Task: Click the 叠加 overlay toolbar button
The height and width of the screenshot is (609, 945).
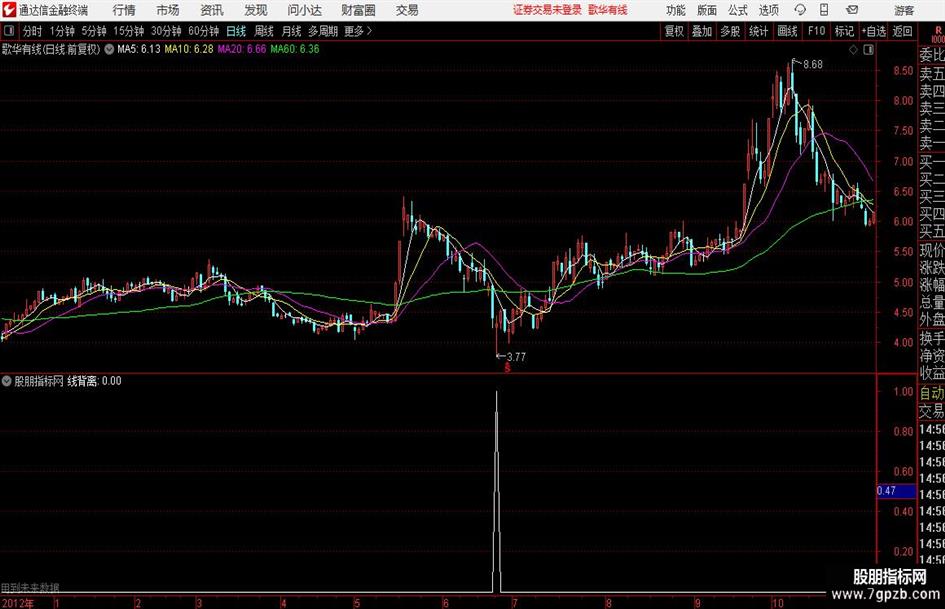Action: click(x=702, y=31)
